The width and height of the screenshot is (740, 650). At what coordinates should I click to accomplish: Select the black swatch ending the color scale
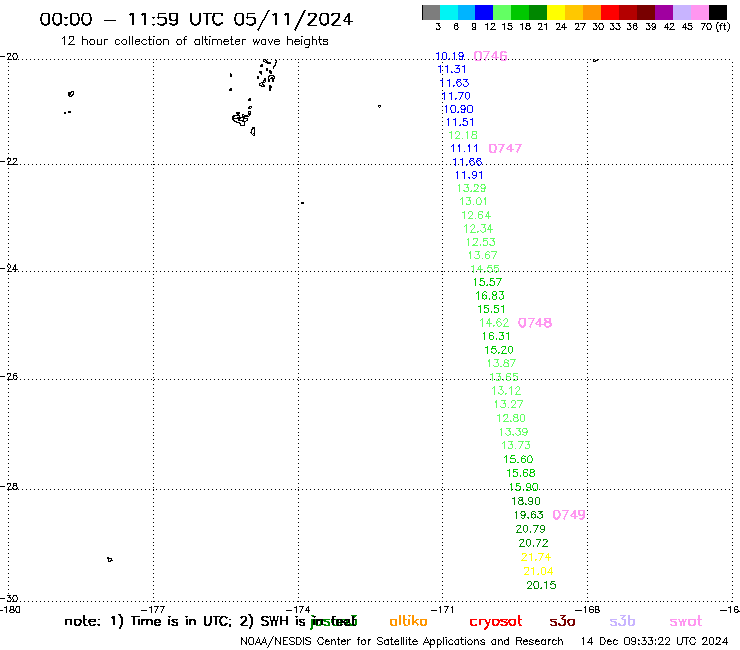tap(718, 12)
